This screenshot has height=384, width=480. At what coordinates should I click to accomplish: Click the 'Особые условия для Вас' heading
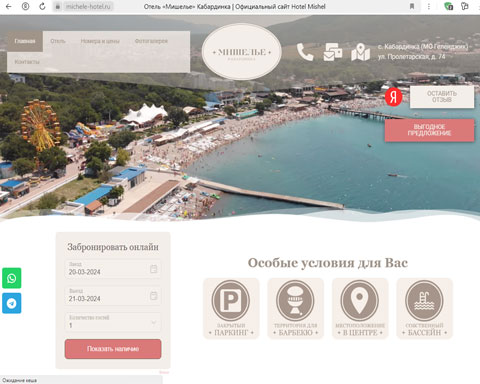click(x=328, y=263)
